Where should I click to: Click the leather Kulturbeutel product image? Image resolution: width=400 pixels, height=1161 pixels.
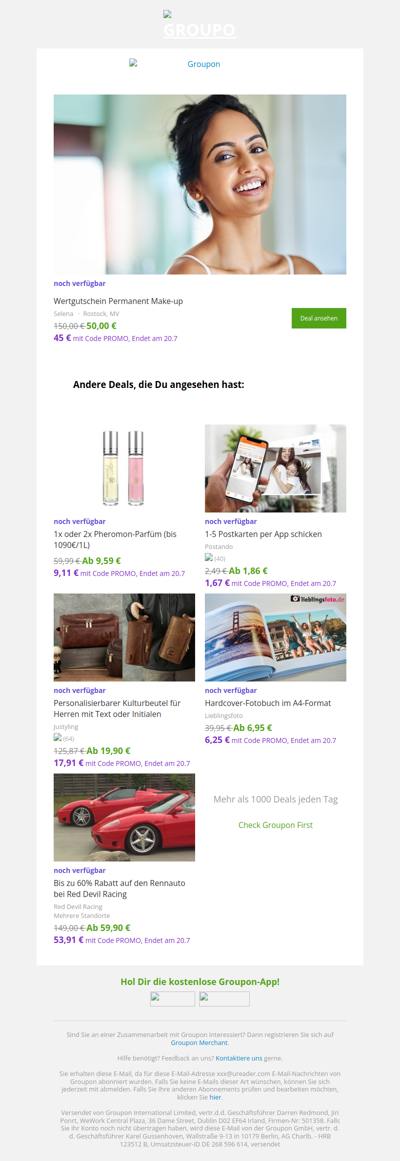pos(124,638)
